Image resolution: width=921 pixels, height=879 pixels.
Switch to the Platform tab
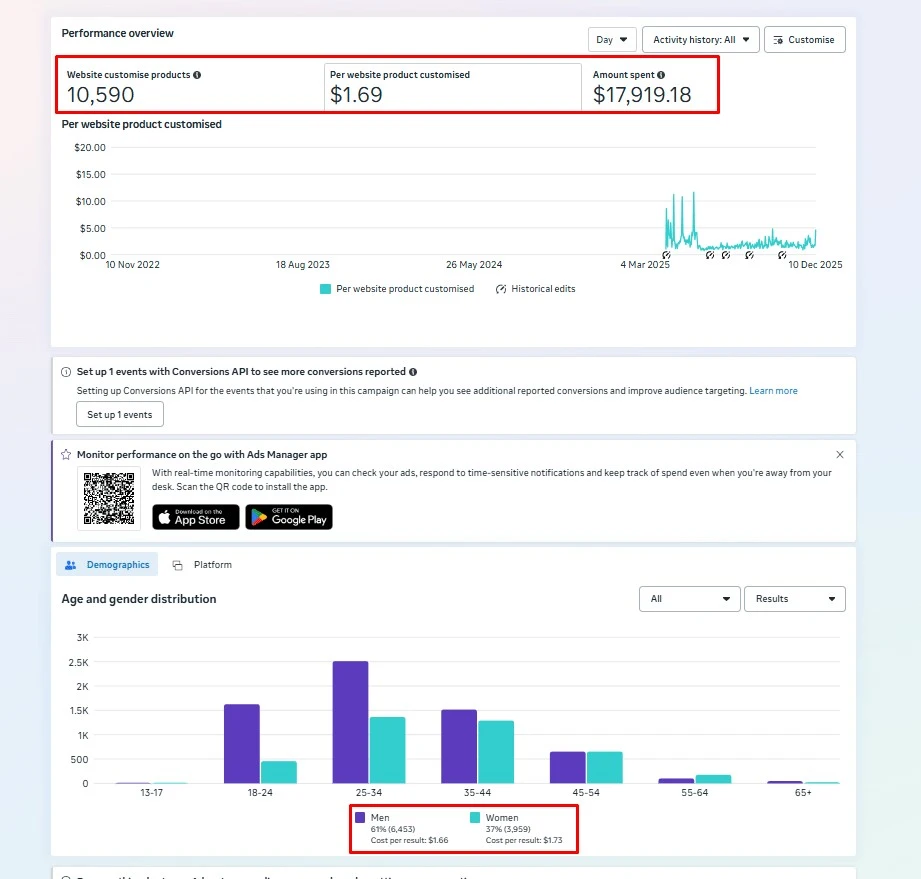[203, 565]
